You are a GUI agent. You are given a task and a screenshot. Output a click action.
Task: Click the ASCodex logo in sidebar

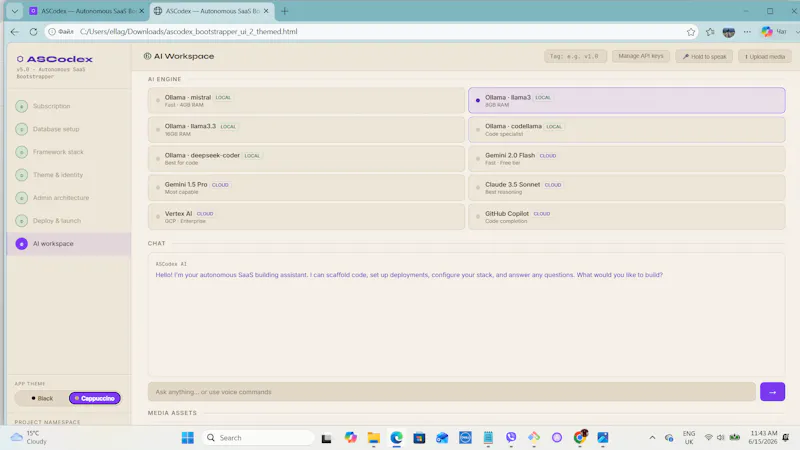(x=54, y=59)
